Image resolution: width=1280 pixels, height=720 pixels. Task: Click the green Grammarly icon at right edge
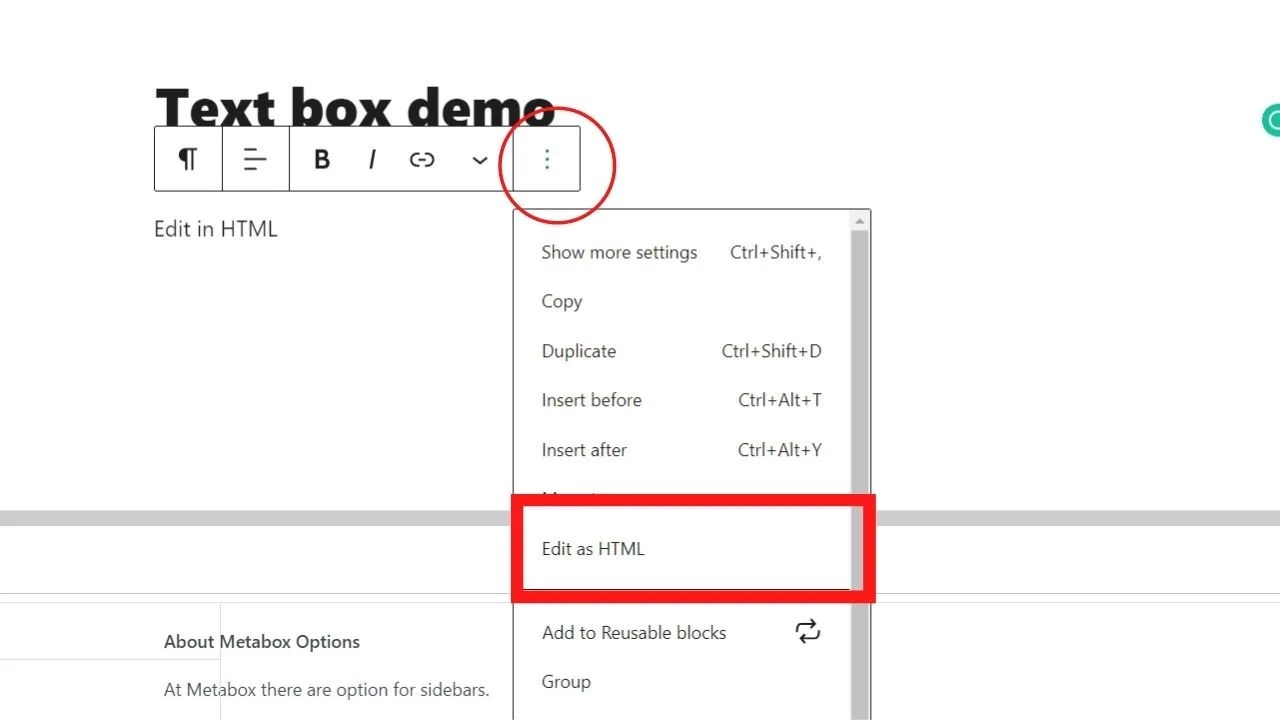click(1272, 121)
